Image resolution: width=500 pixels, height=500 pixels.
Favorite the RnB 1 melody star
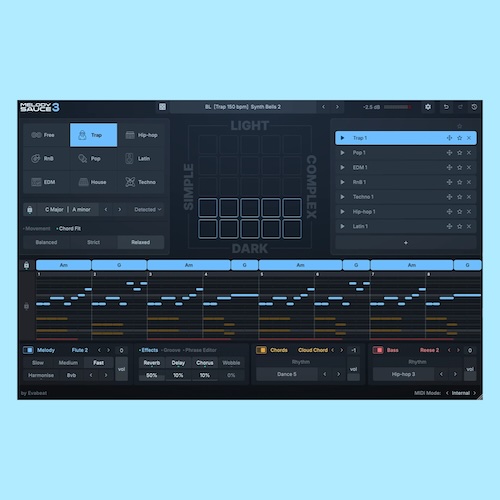pos(460,182)
